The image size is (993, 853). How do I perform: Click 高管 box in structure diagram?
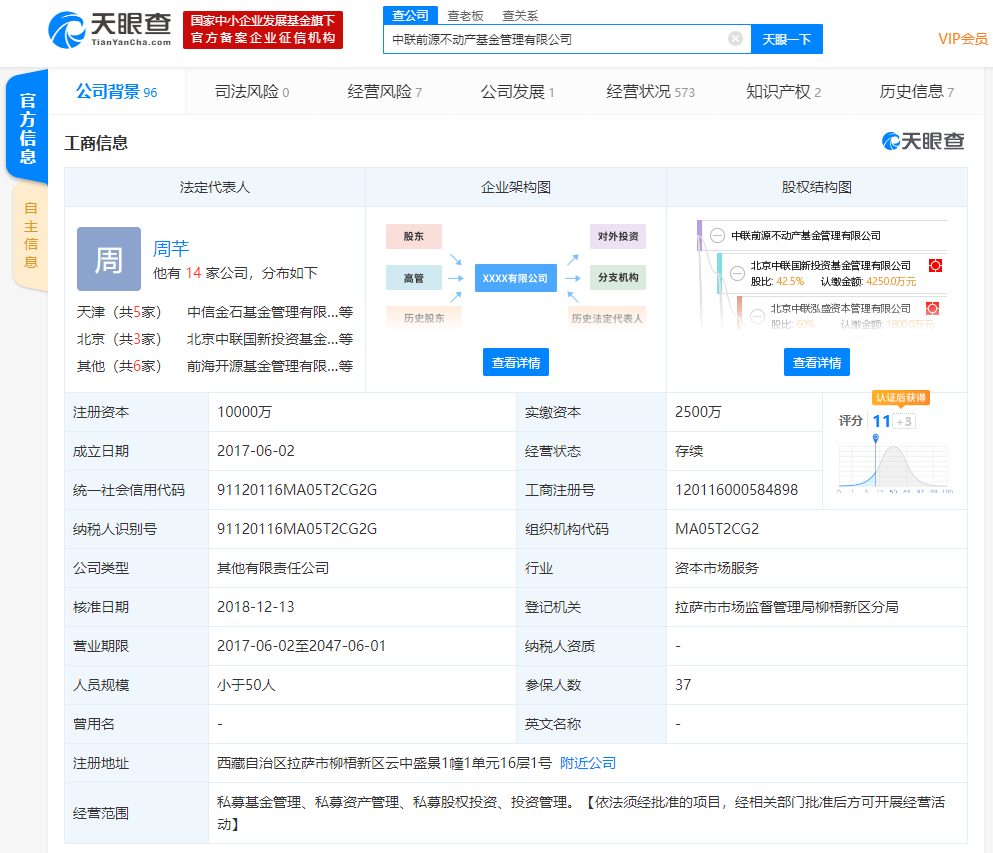tap(414, 278)
